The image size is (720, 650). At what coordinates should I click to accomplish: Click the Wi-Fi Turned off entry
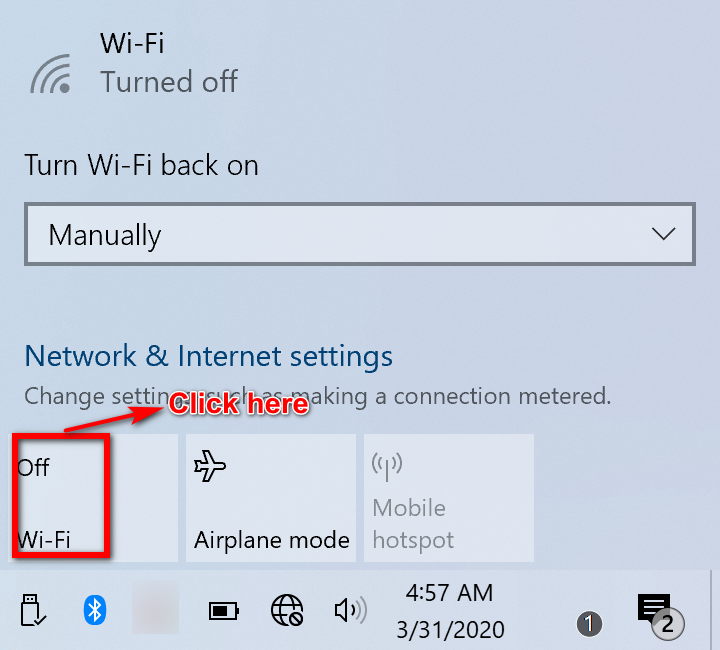click(133, 63)
